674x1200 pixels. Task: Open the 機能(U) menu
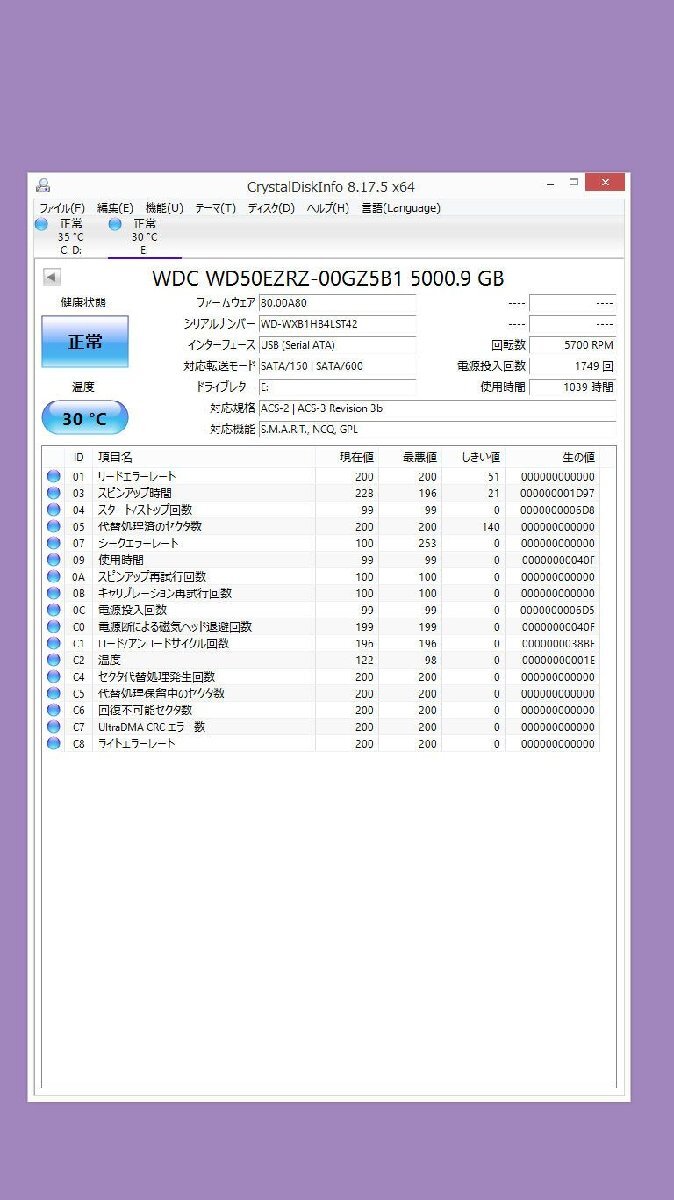(x=165, y=208)
